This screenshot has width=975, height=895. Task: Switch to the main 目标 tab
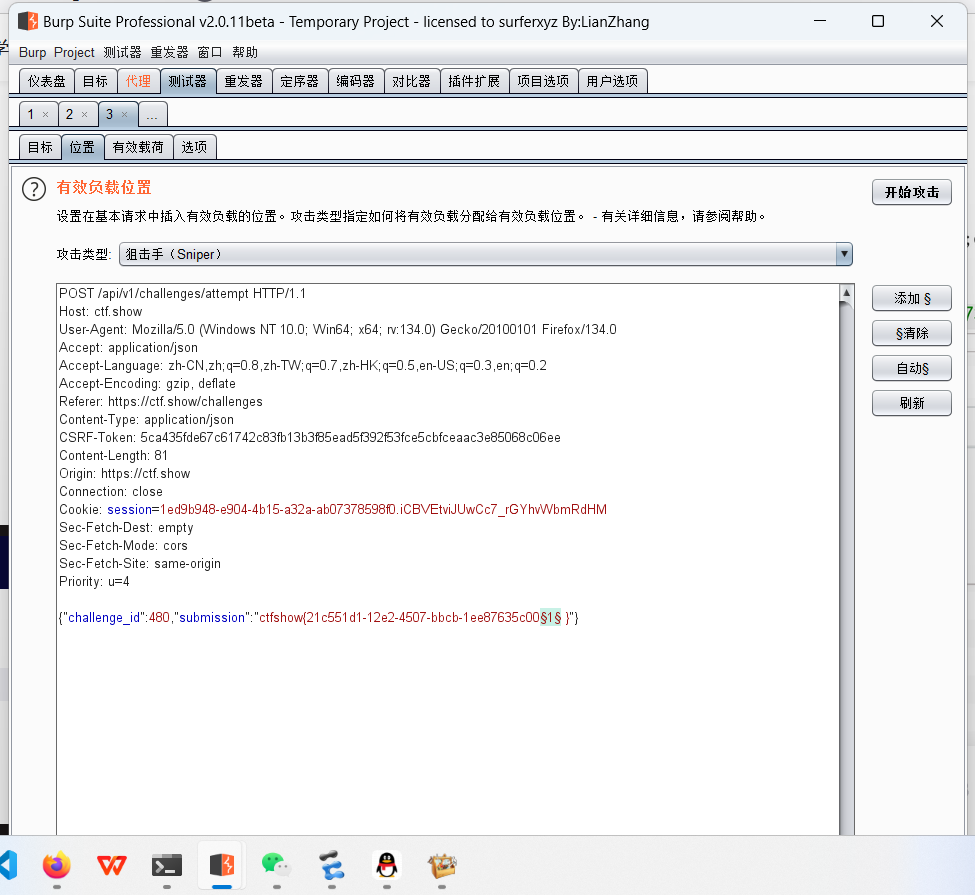point(95,81)
